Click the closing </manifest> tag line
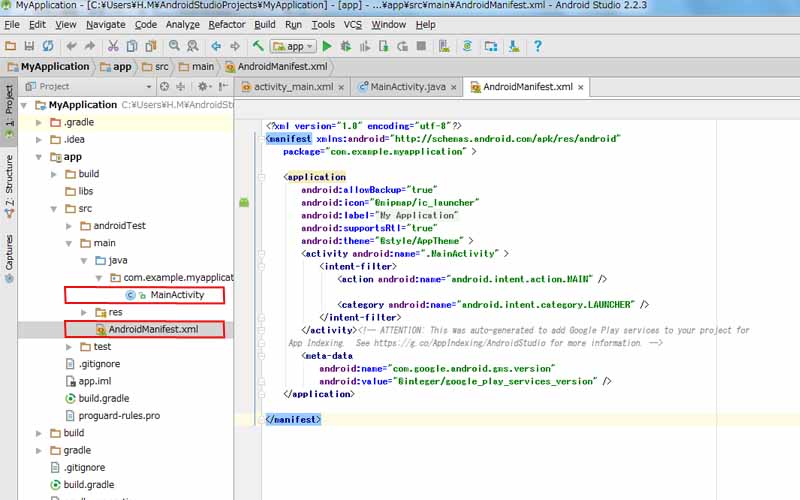 tap(293, 419)
